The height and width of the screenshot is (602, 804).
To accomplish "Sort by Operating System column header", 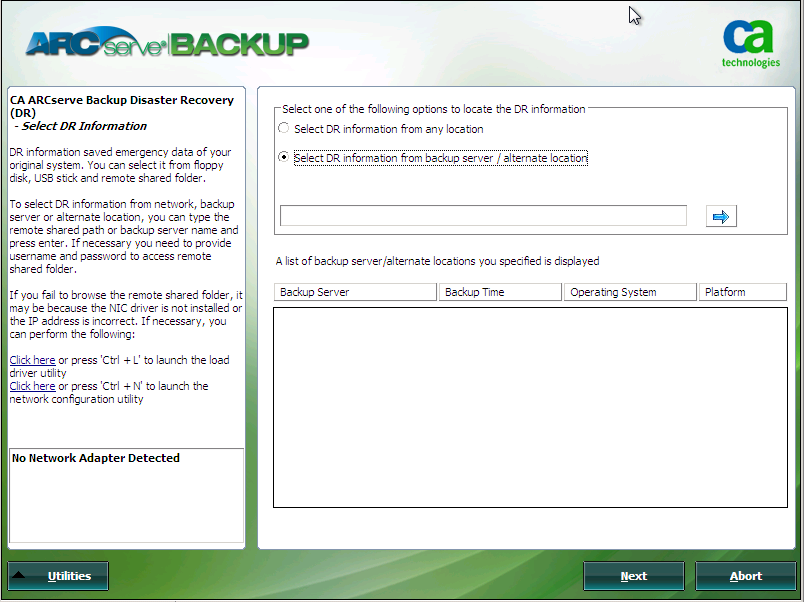I will point(630,292).
